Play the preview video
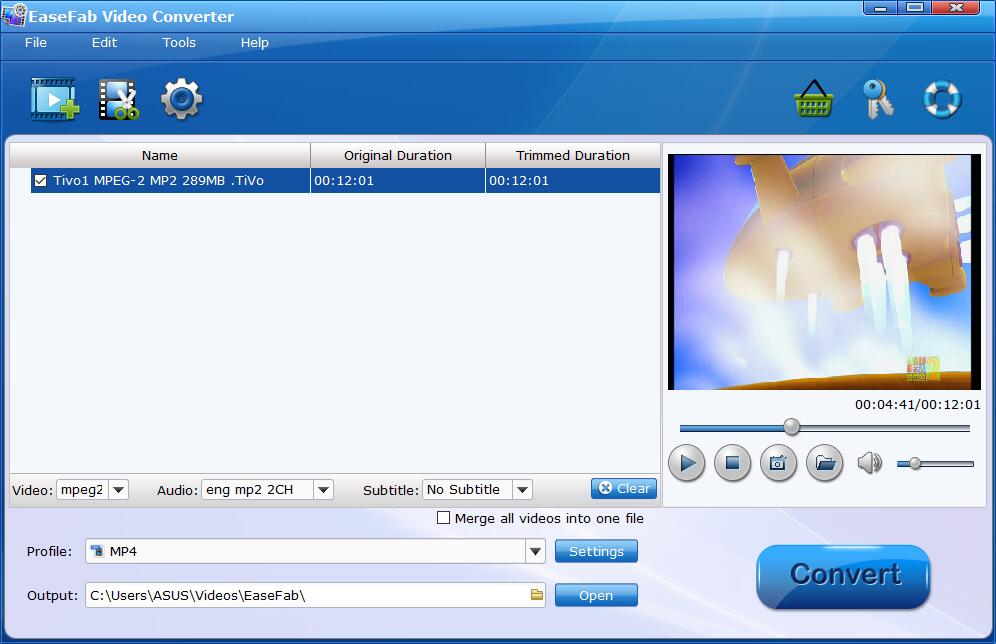This screenshot has width=996, height=644. pos(687,463)
